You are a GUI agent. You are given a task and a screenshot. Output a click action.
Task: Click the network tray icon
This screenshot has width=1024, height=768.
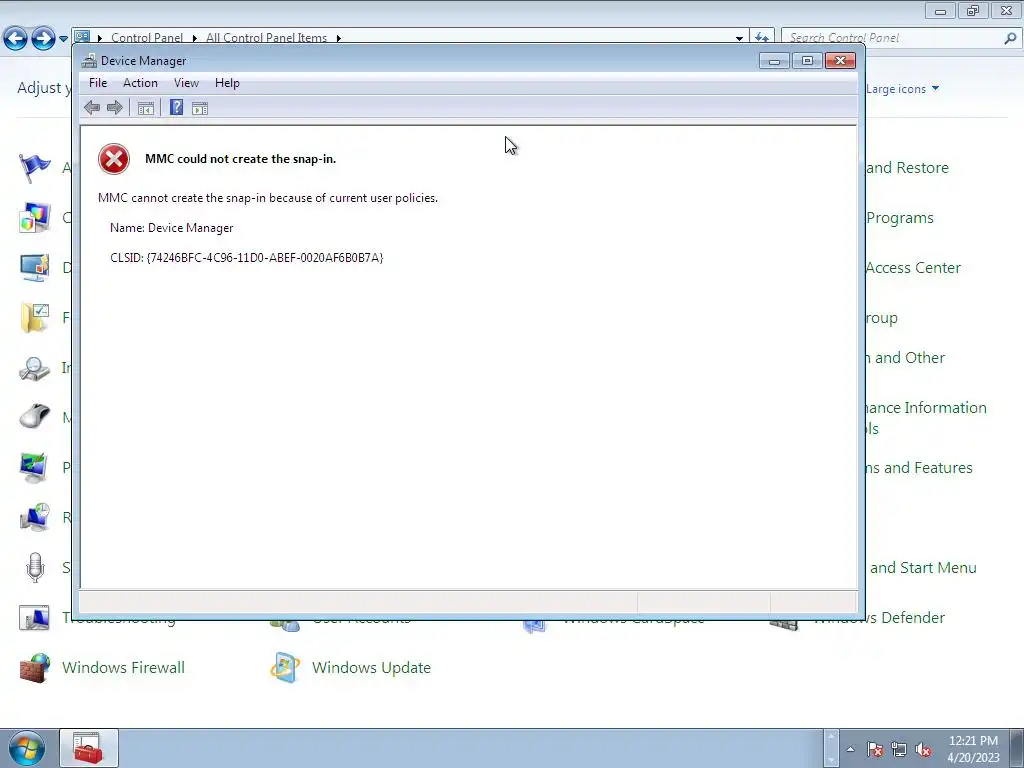(899, 749)
